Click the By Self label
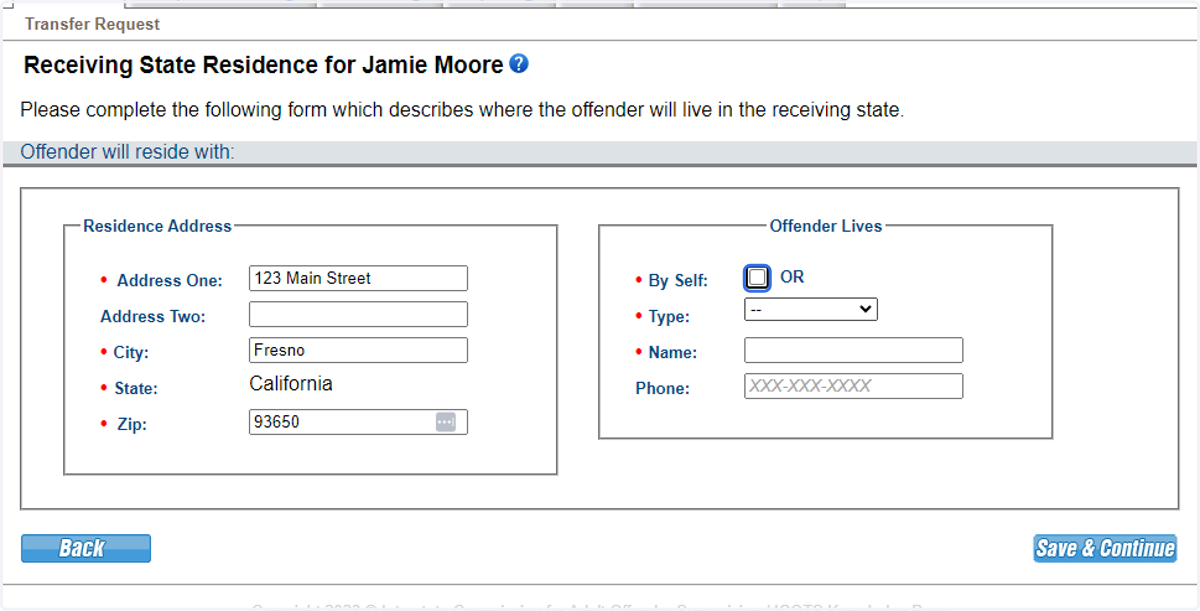The height and width of the screenshot is (611, 1200). (678, 281)
